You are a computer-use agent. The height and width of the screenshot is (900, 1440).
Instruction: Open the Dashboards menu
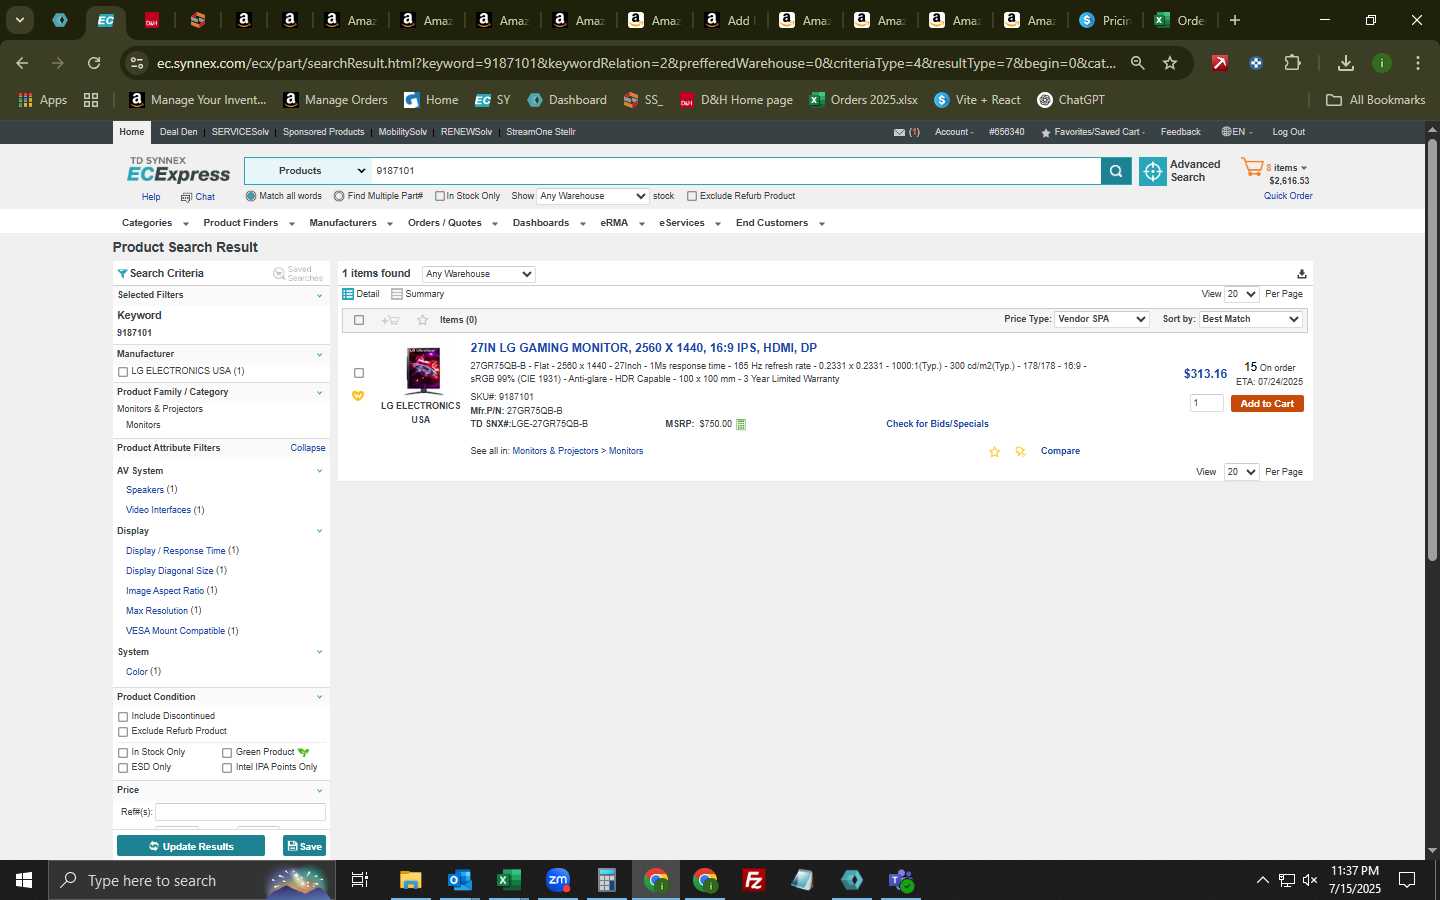pos(548,223)
